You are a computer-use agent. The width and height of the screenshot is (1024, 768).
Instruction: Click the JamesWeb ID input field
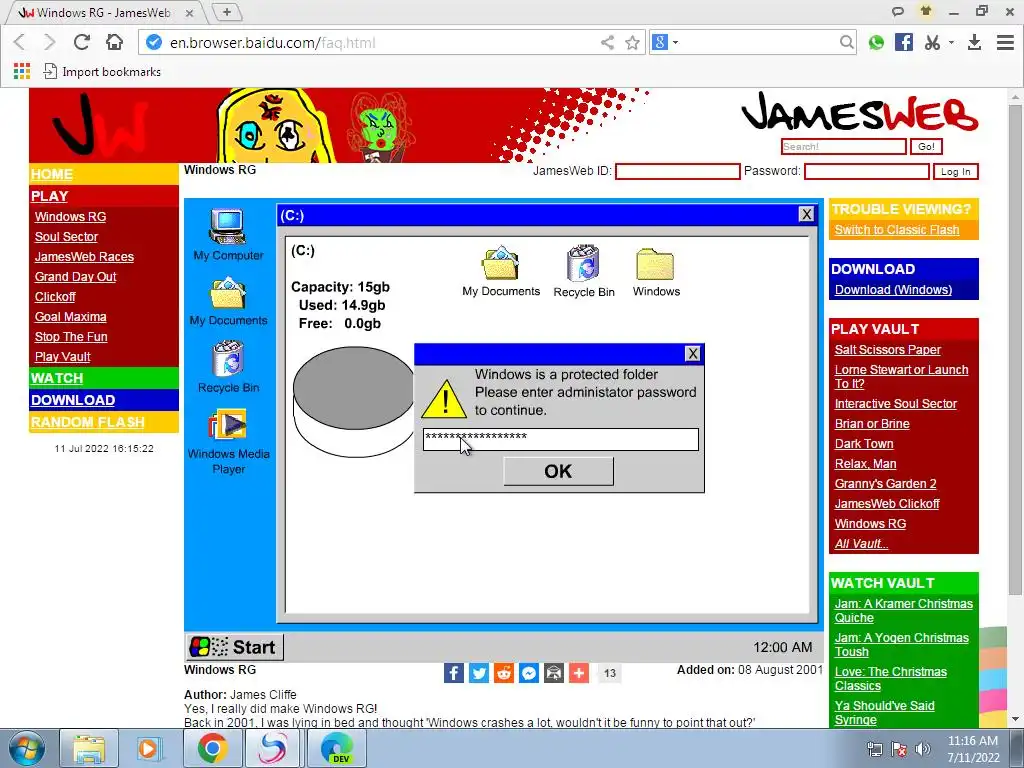677,171
